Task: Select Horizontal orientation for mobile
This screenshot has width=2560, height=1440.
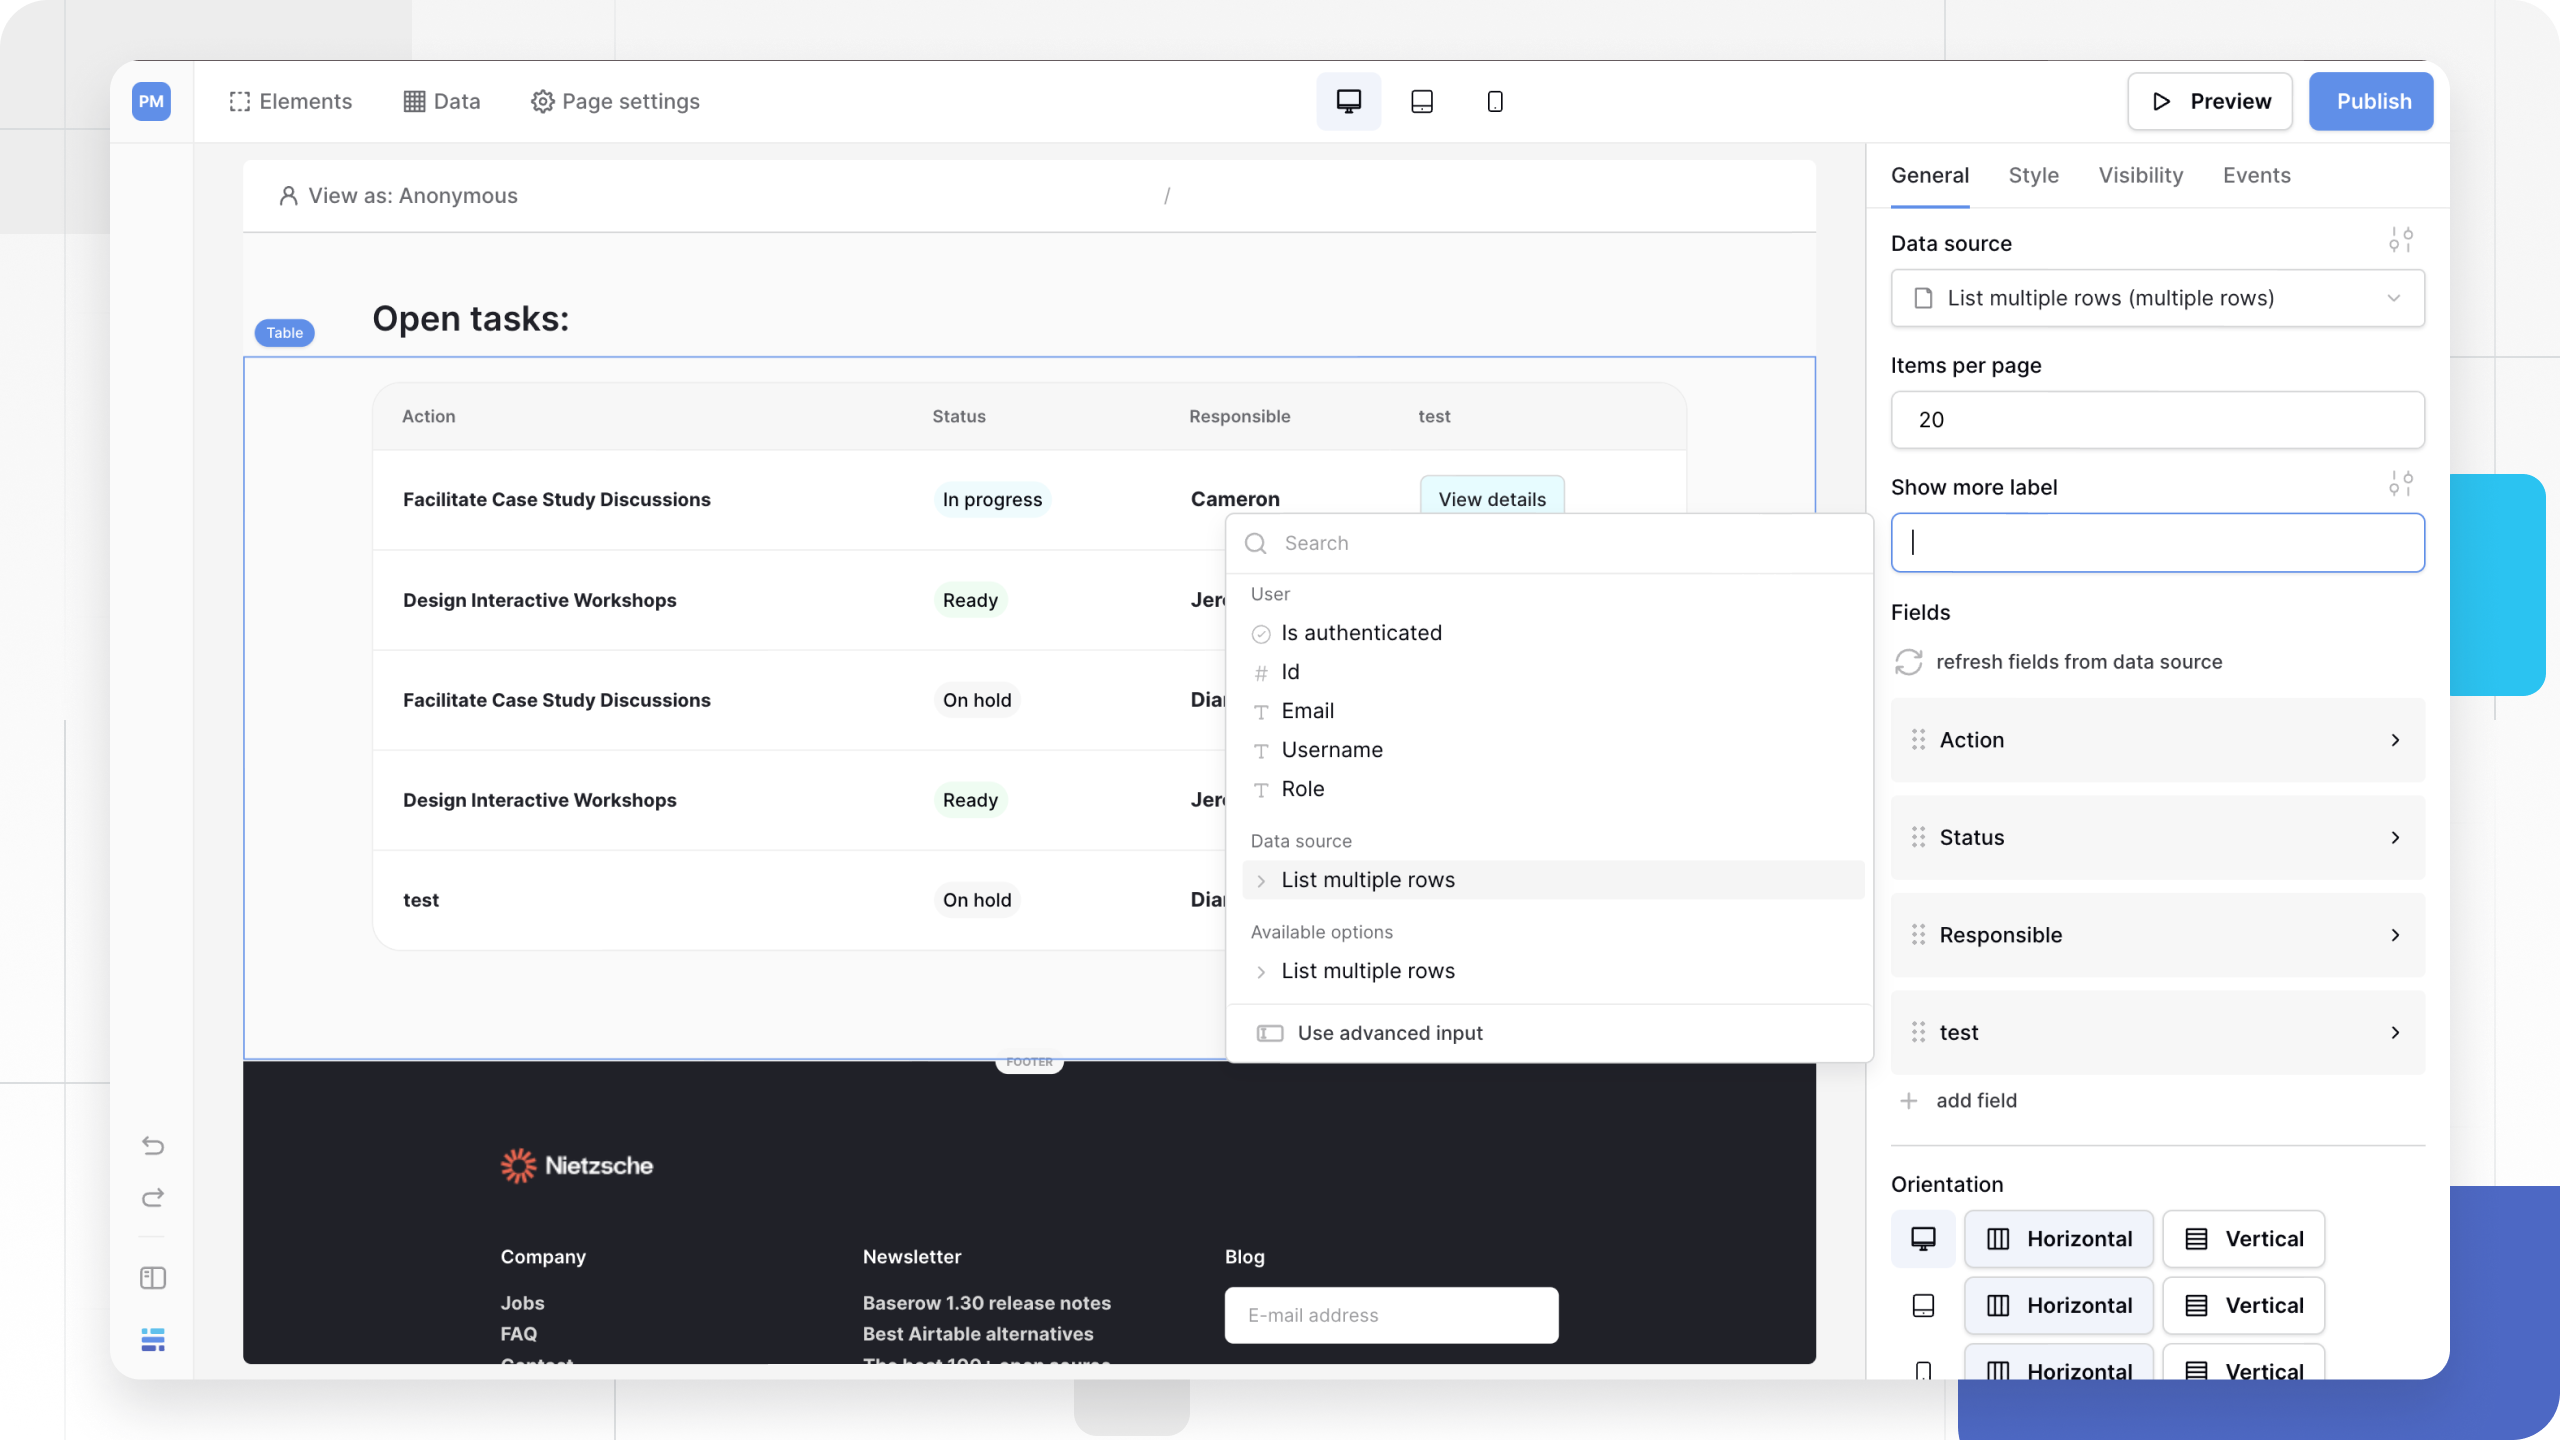Action: (2058, 1371)
